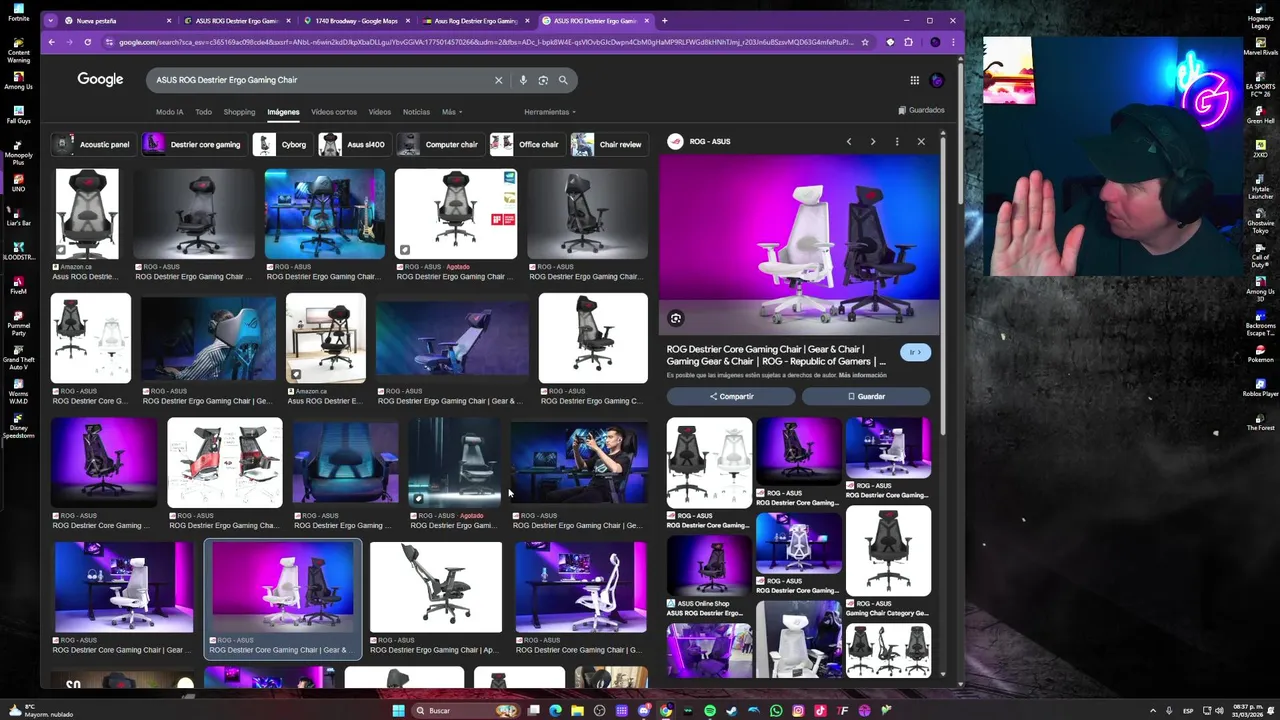The width and height of the screenshot is (1280, 720).
Task: Open the ASUS Online Shop related image
Action: 709,564
